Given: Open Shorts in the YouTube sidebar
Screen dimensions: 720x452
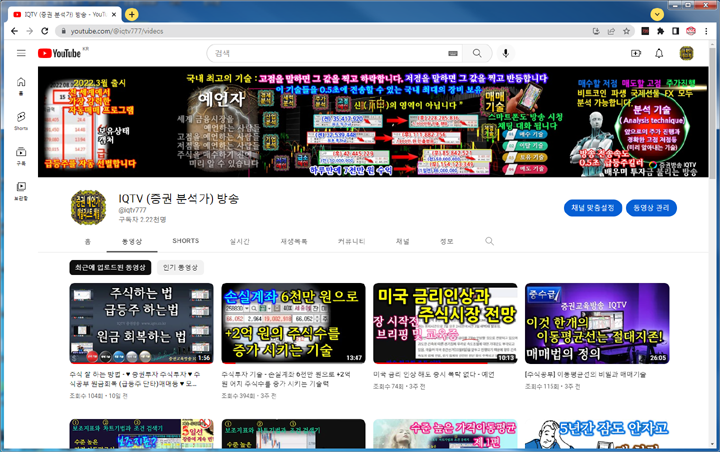Looking at the screenshot, I should 21,121.
